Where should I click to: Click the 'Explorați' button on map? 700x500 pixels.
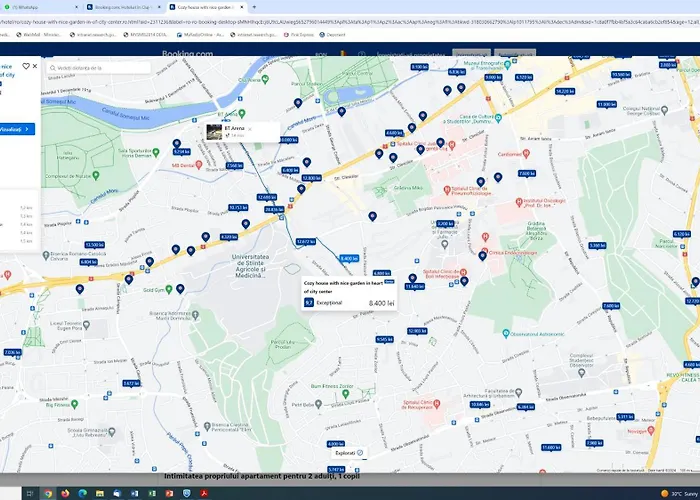347,453
